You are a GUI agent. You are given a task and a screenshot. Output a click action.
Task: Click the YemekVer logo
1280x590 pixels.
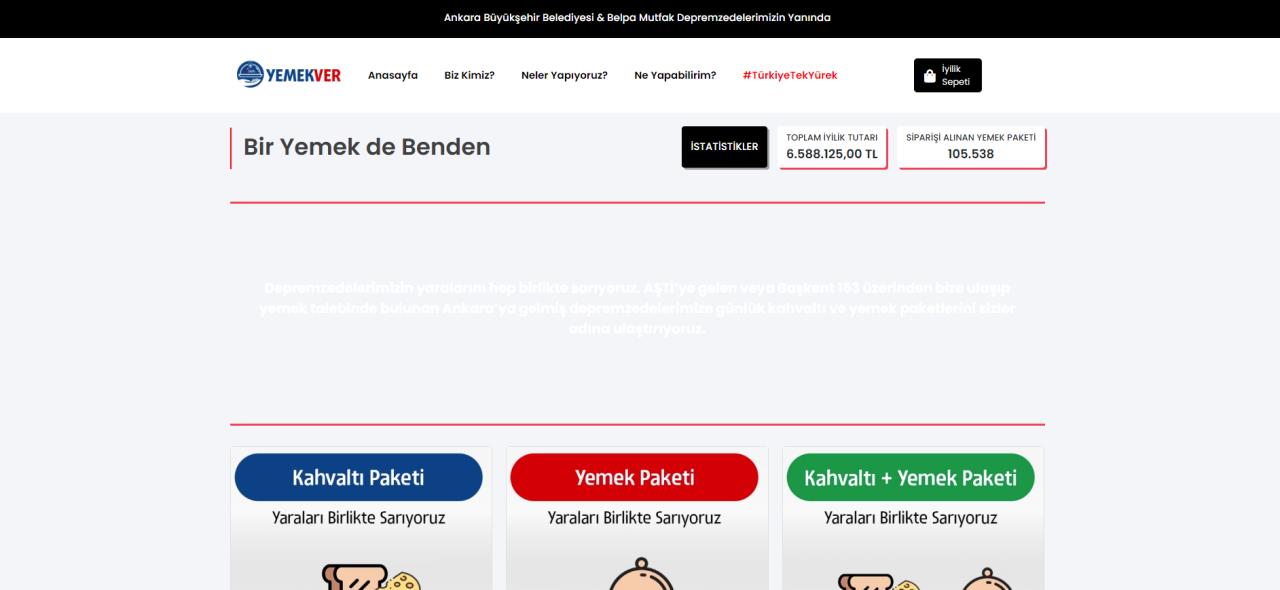pyautogui.click(x=288, y=75)
